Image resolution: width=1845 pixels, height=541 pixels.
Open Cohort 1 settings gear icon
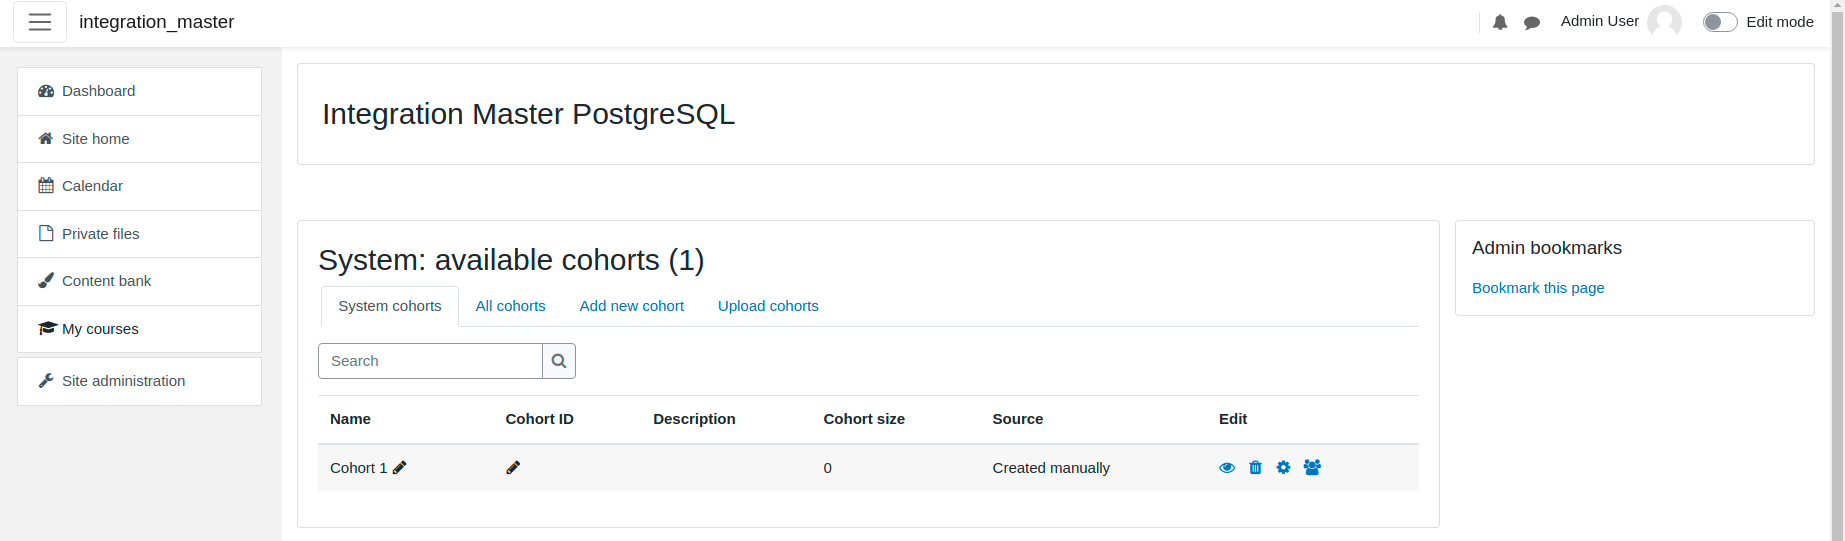point(1283,467)
